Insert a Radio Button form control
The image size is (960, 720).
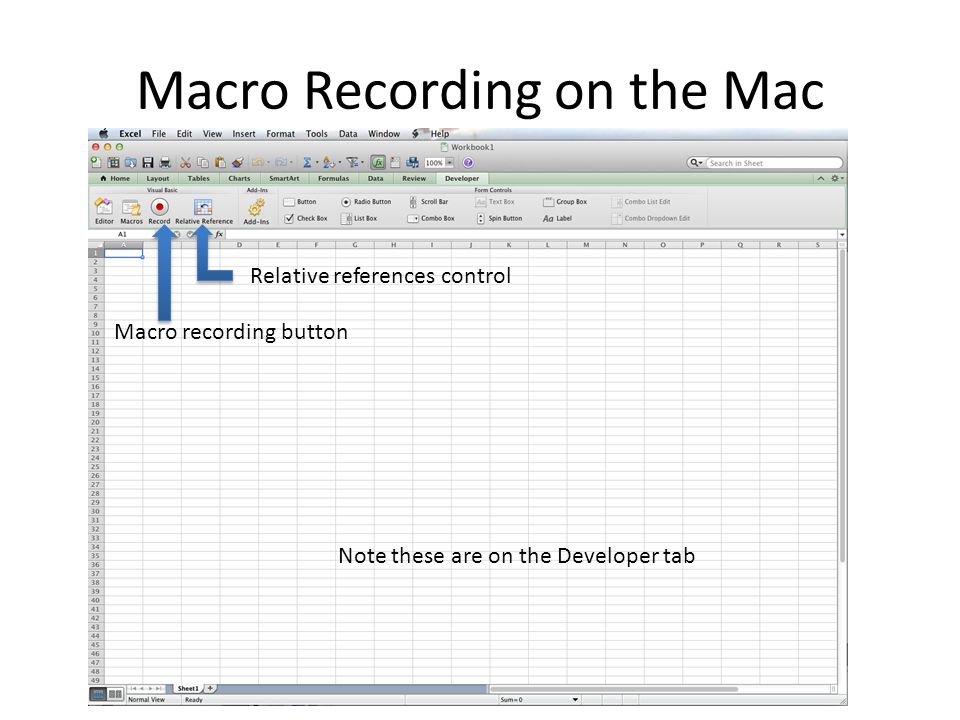[x=366, y=201]
